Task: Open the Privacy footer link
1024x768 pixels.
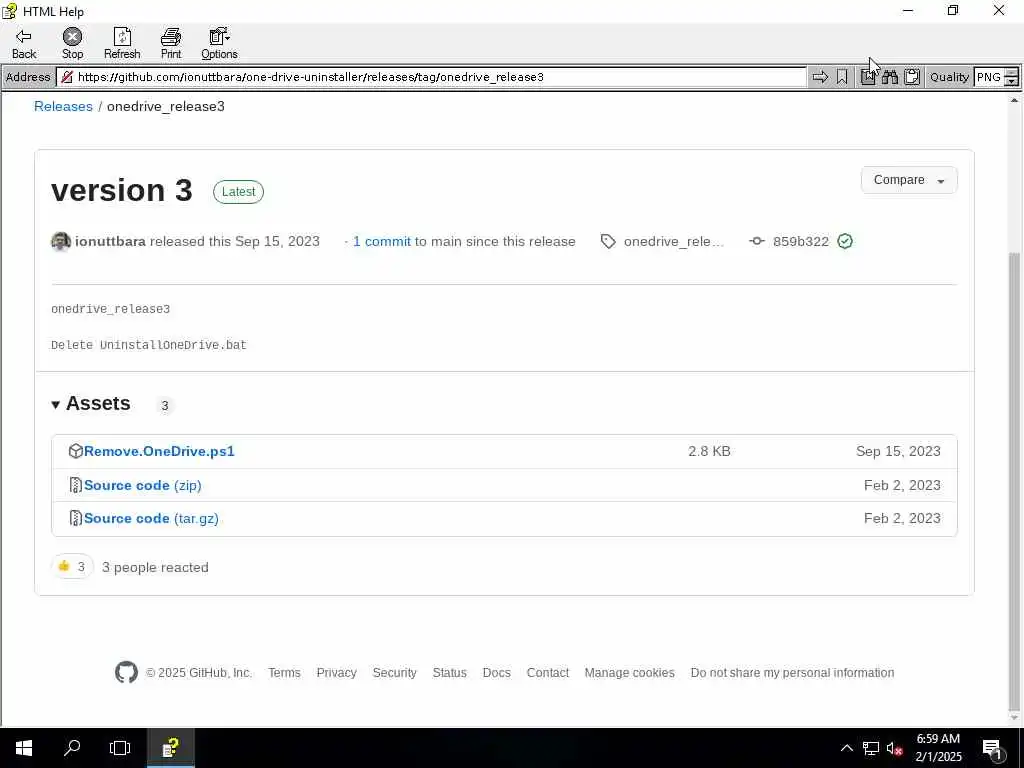Action: [336, 673]
